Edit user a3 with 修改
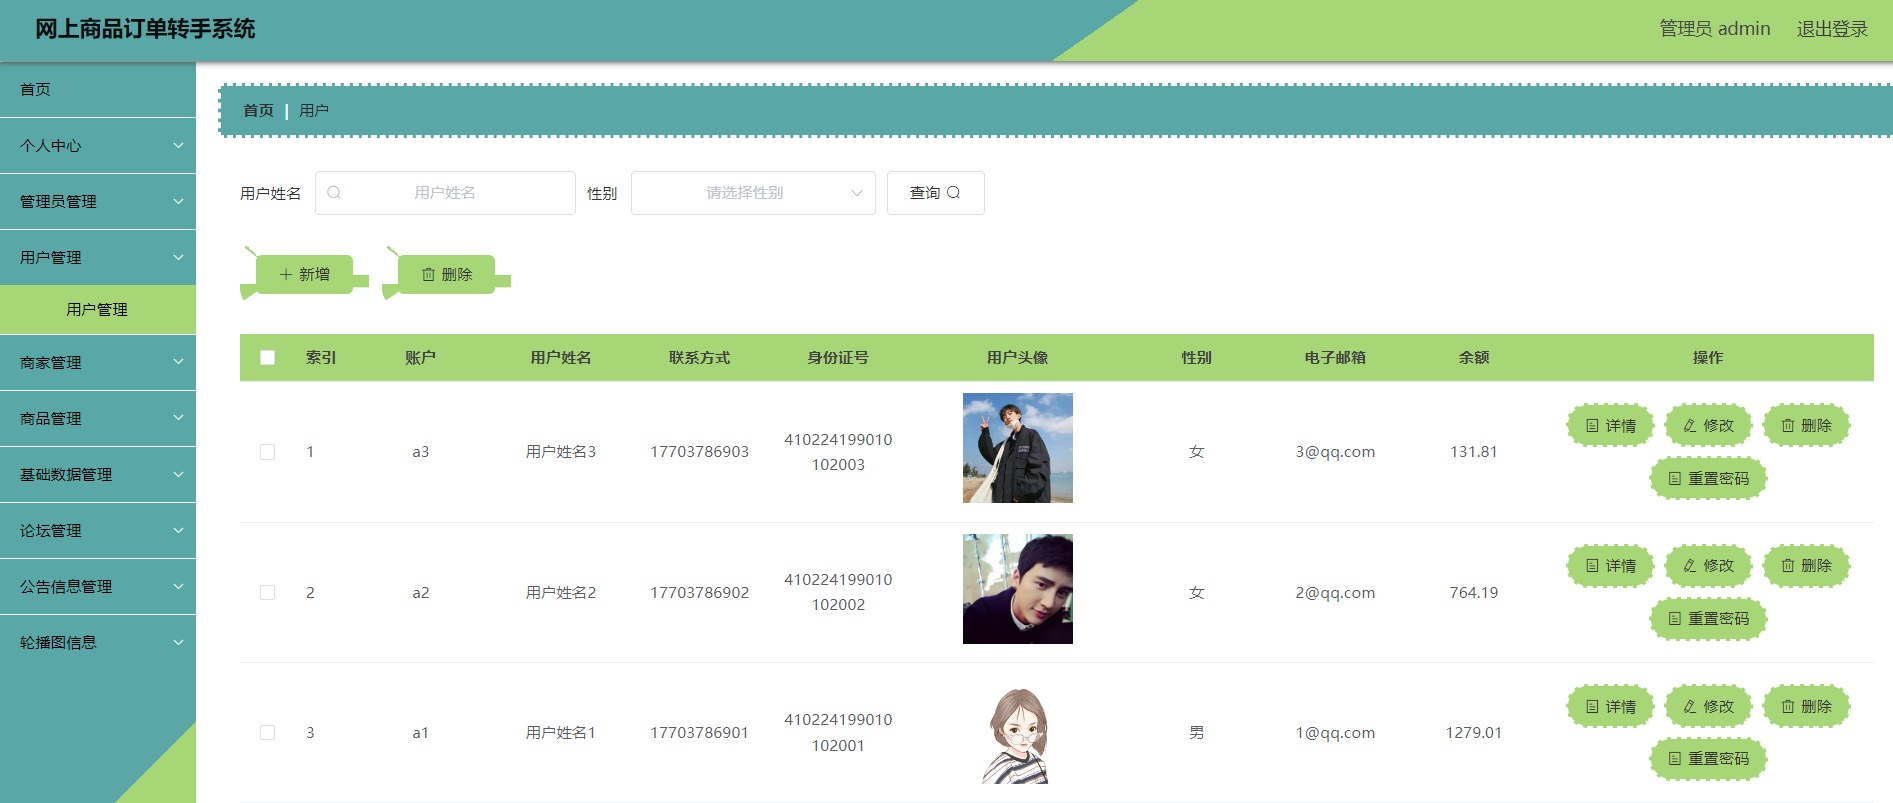The height and width of the screenshot is (803, 1893). point(1708,426)
